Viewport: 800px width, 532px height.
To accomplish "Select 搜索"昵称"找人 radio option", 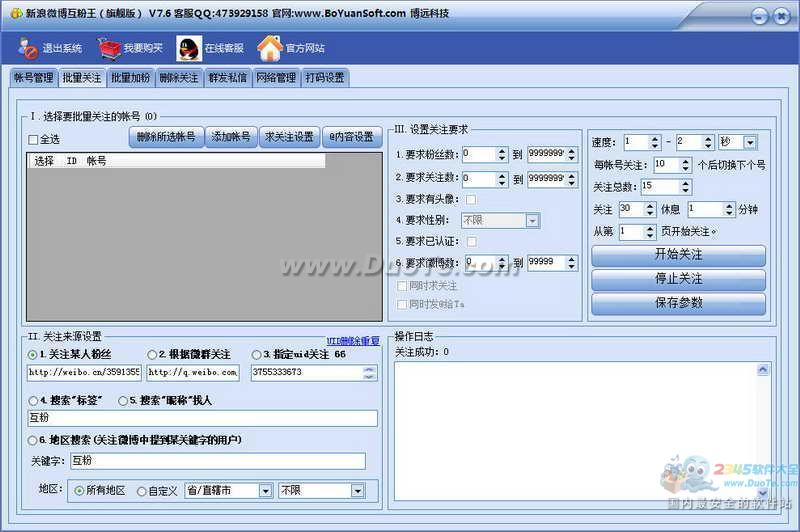I will click(123, 401).
